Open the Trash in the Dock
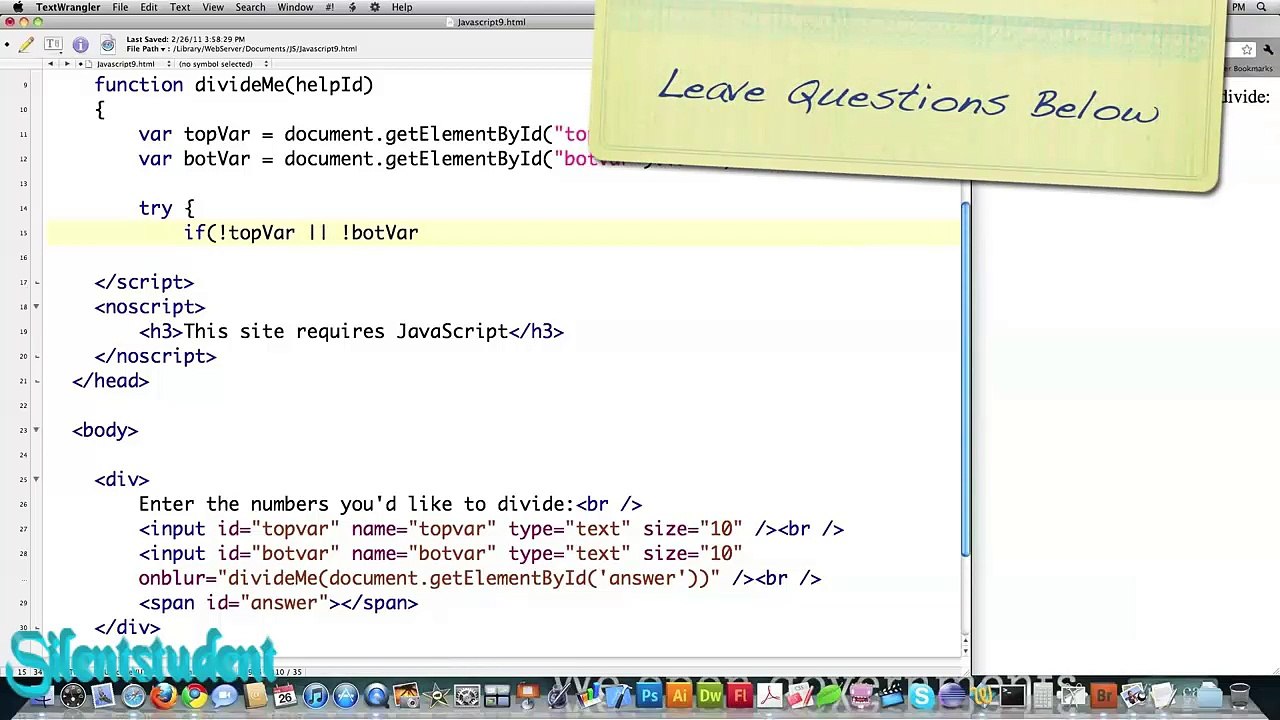The height and width of the screenshot is (720, 1280). tap(1239, 696)
